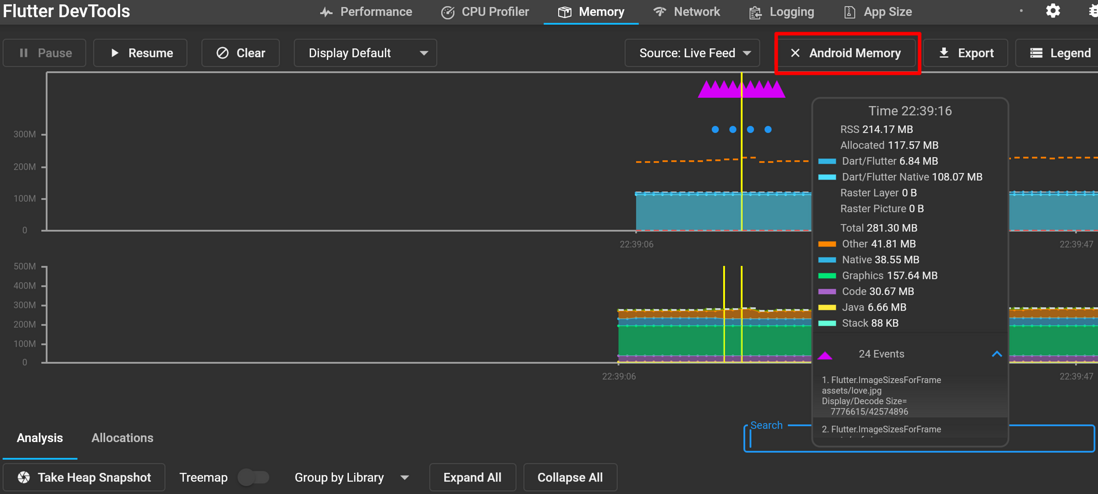The height and width of the screenshot is (494, 1098).
Task: Click the App Size file icon
Action: tap(849, 12)
